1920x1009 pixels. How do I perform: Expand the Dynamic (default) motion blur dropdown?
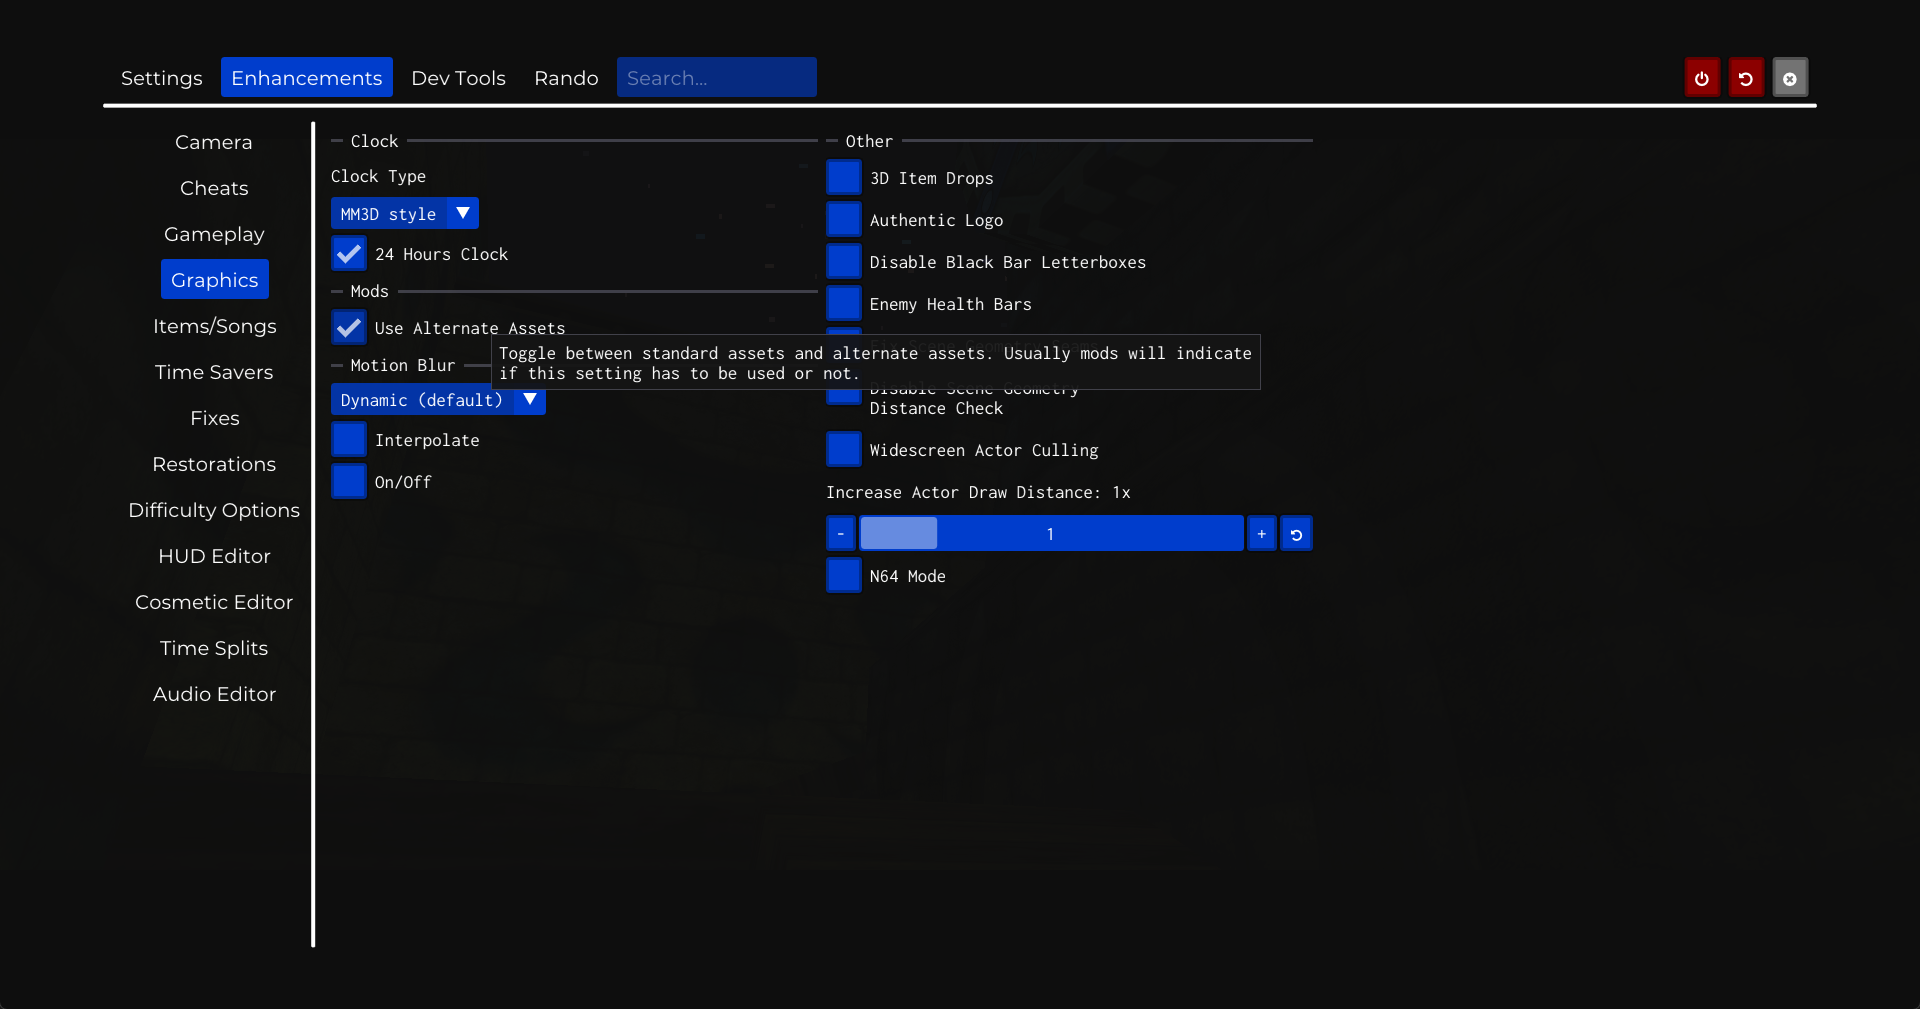(x=530, y=400)
